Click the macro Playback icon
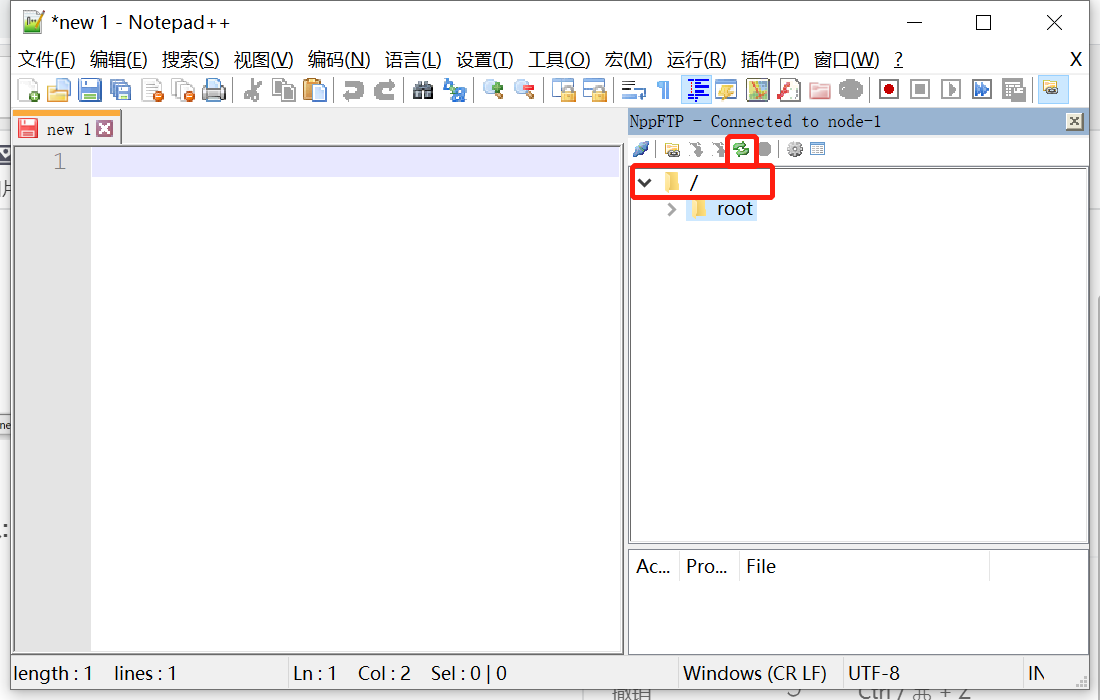The height and width of the screenshot is (700, 1100). (951, 90)
